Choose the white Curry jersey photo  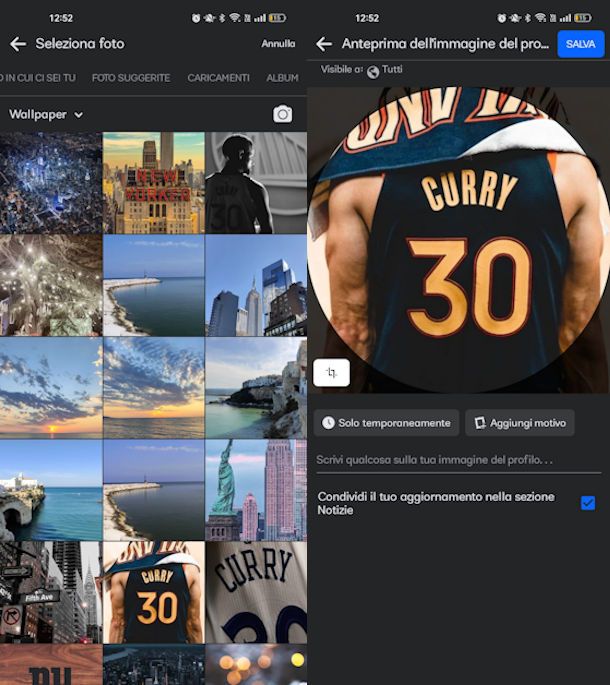(x=256, y=592)
